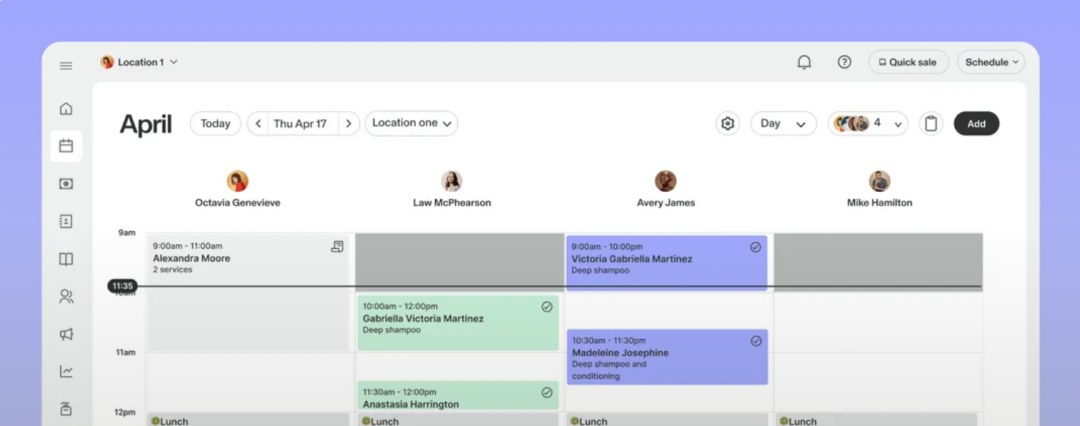Open the Schedule menu

(990, 62)
